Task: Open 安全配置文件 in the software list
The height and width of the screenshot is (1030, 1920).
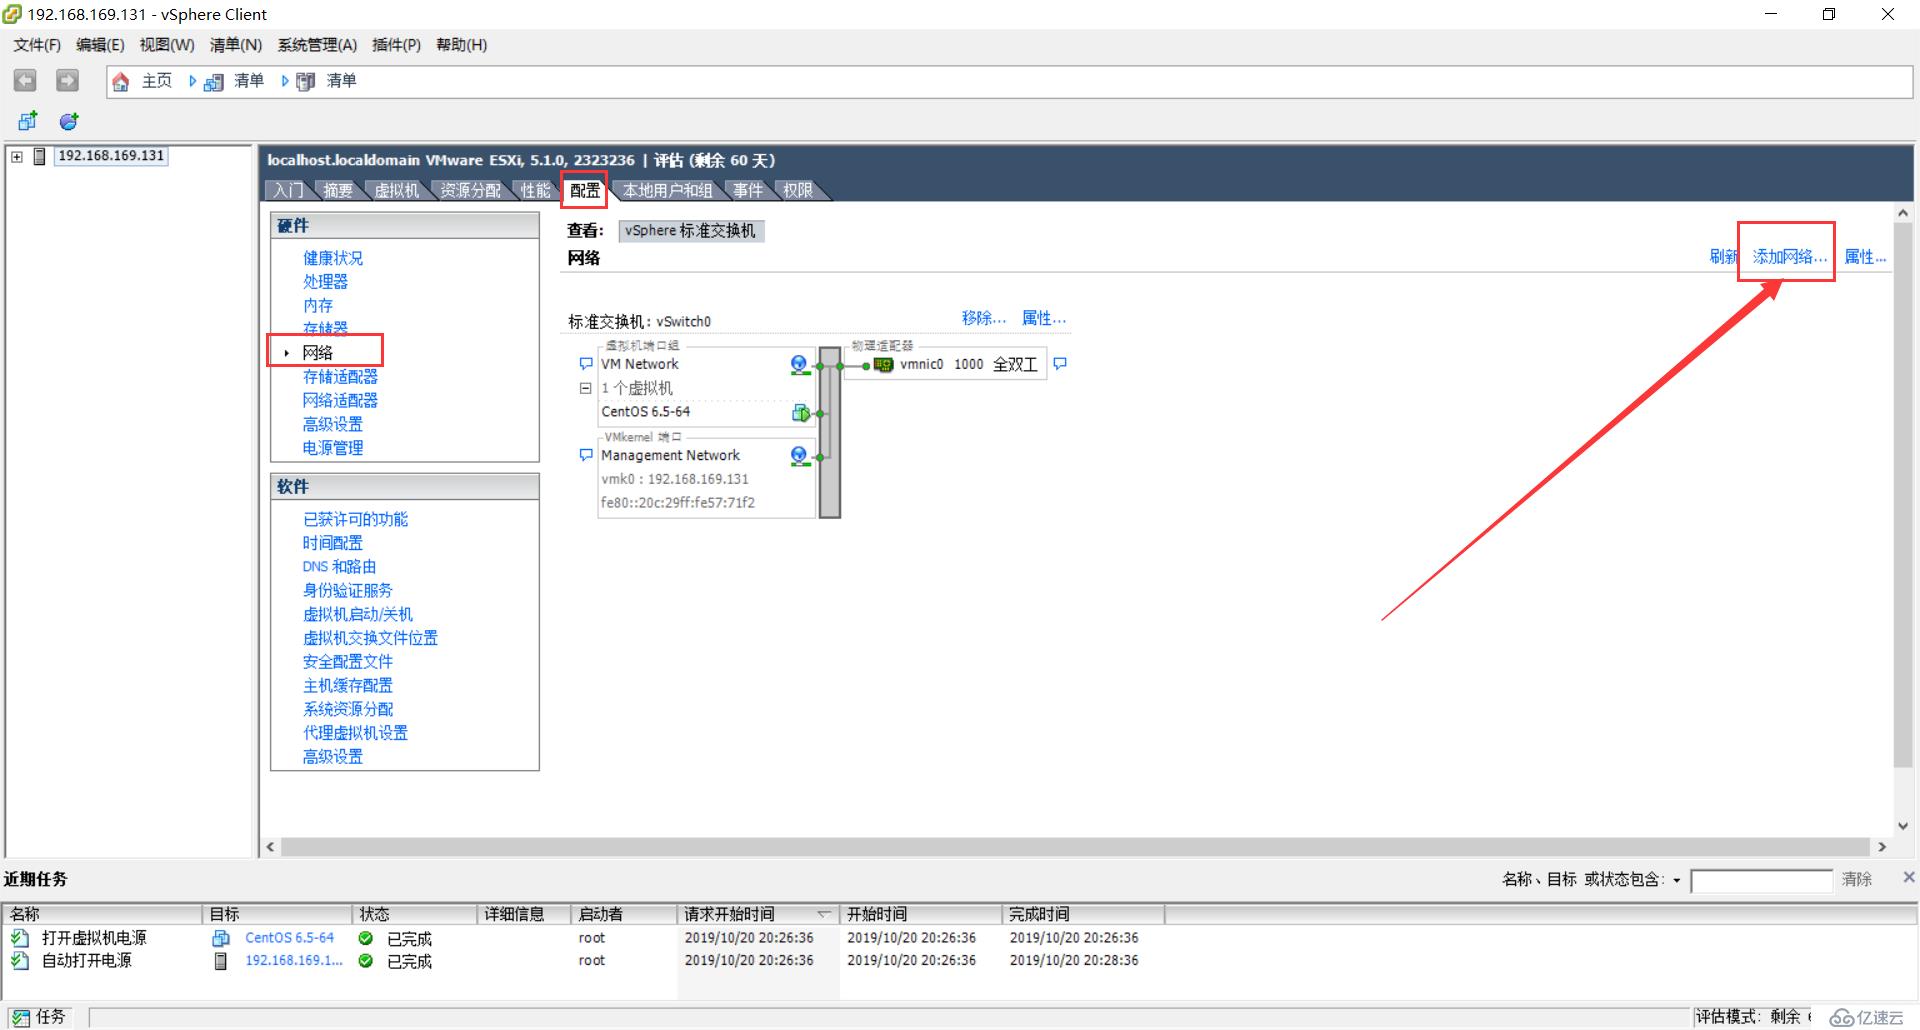Action: [348, 662]
